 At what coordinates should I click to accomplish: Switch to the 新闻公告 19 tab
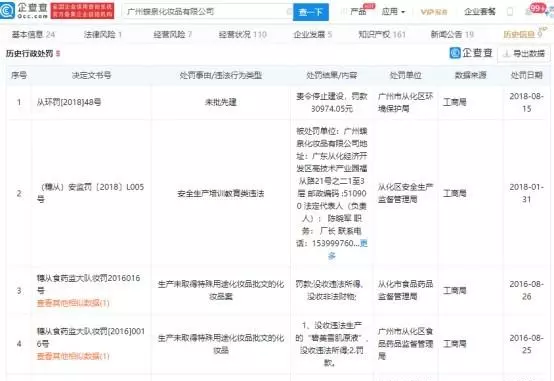click(x=452, y=34)
